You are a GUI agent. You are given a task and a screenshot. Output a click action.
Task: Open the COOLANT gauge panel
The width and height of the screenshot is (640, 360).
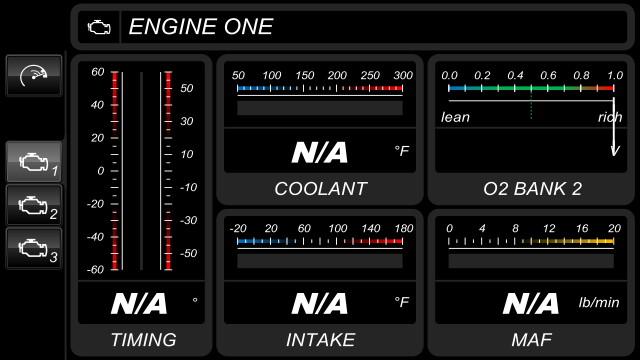tap(320, 129)
